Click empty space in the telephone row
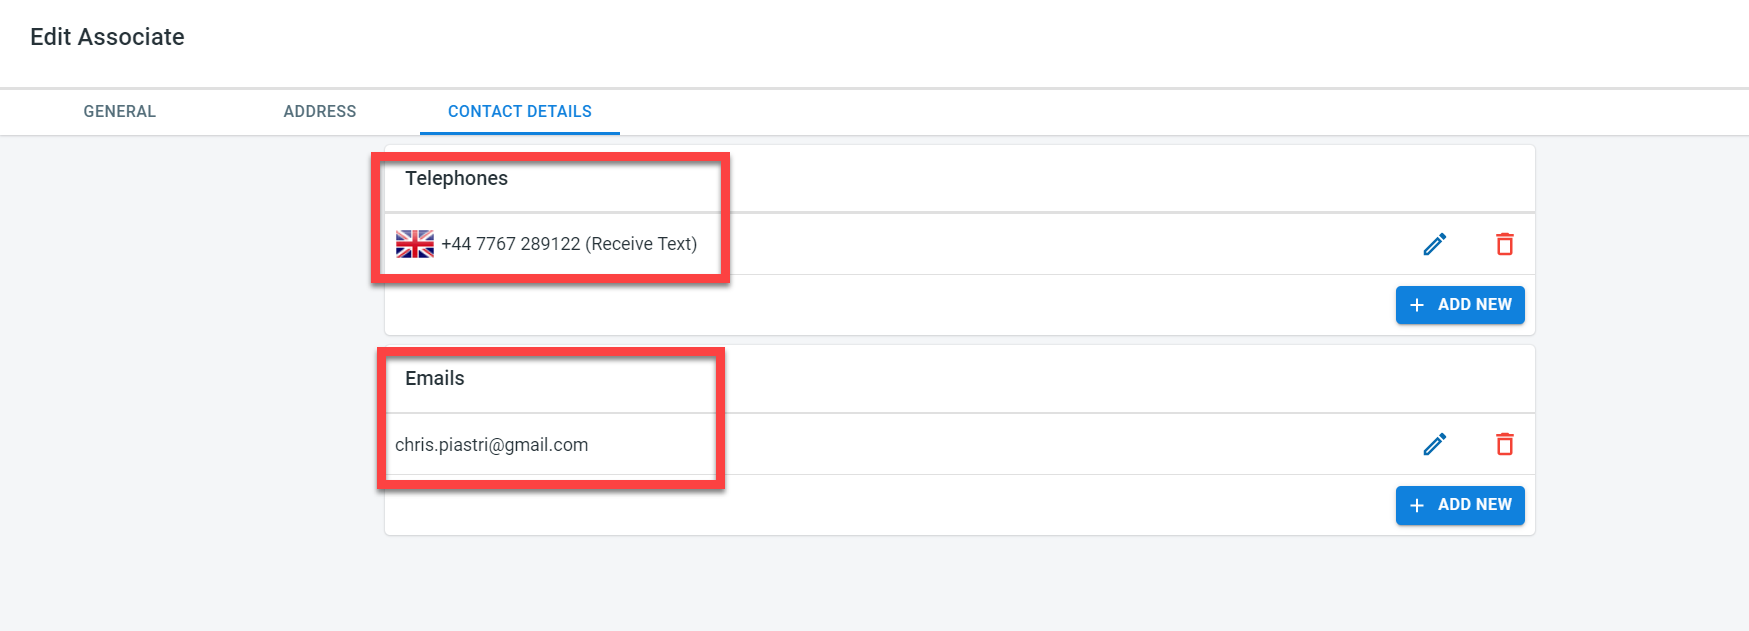Screen dimensions: 1749x631 (1000, 244)
